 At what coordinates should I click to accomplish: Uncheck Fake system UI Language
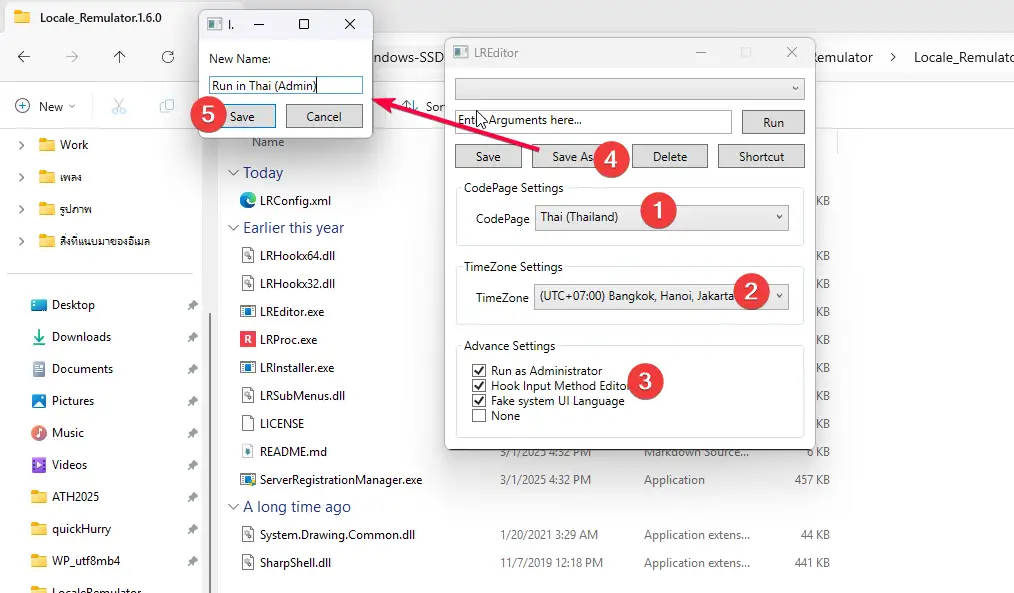click(x=479, y=401)
